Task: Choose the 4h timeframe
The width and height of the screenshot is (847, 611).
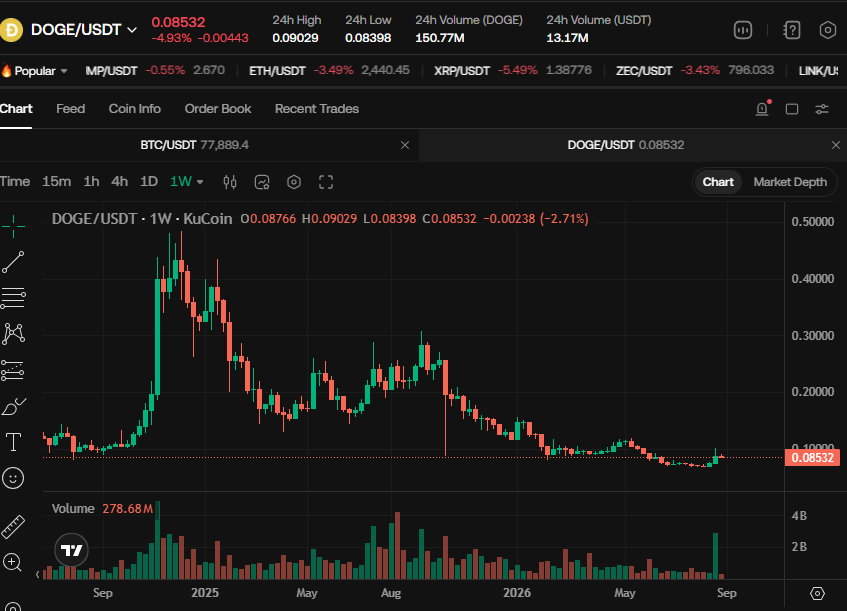Action: [x=119, y=182]
